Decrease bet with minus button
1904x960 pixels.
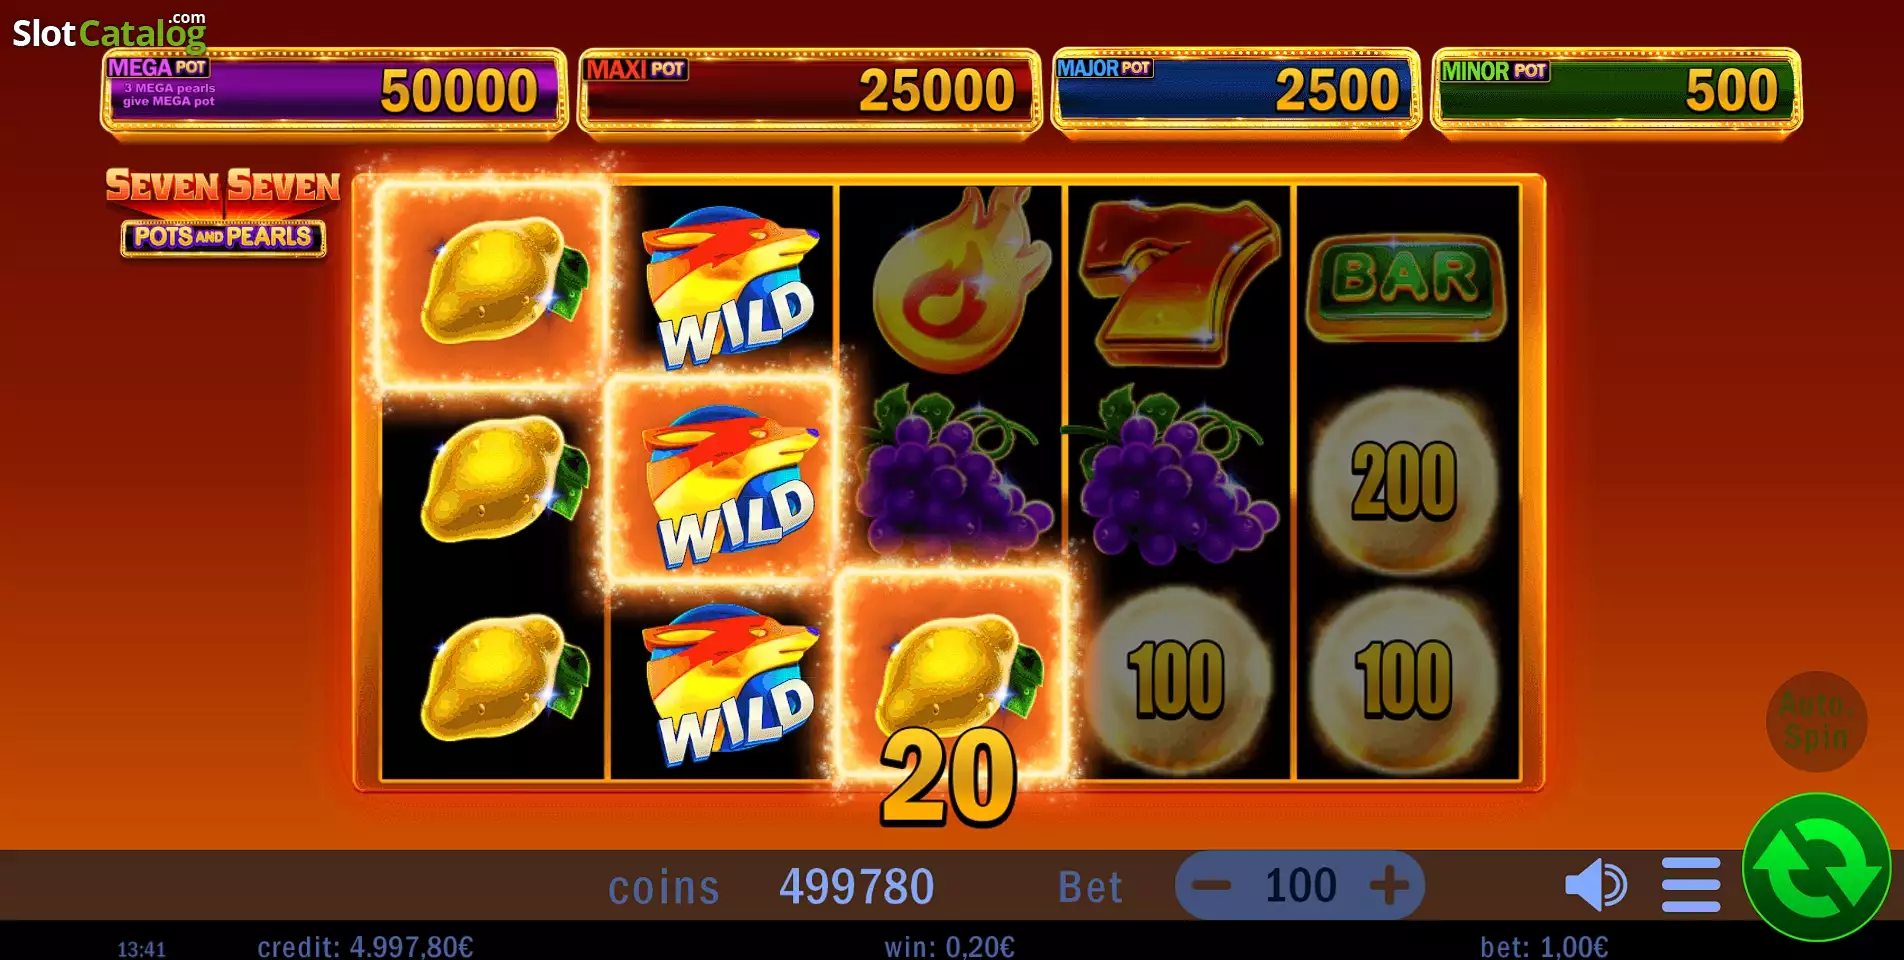1211,885
